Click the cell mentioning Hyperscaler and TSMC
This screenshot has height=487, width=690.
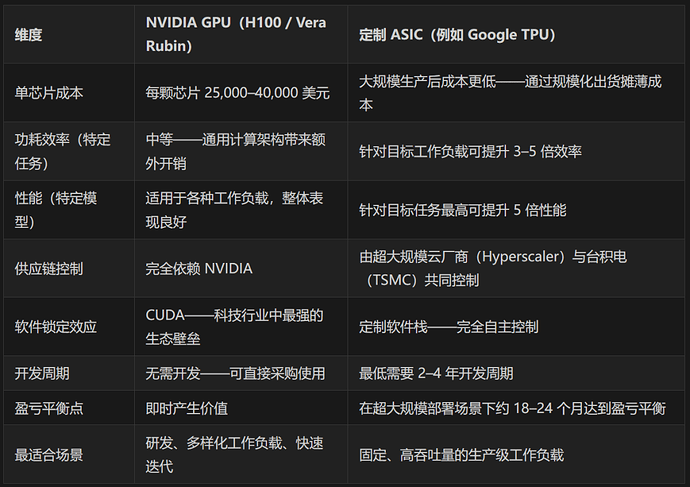(x=516, y=268)
